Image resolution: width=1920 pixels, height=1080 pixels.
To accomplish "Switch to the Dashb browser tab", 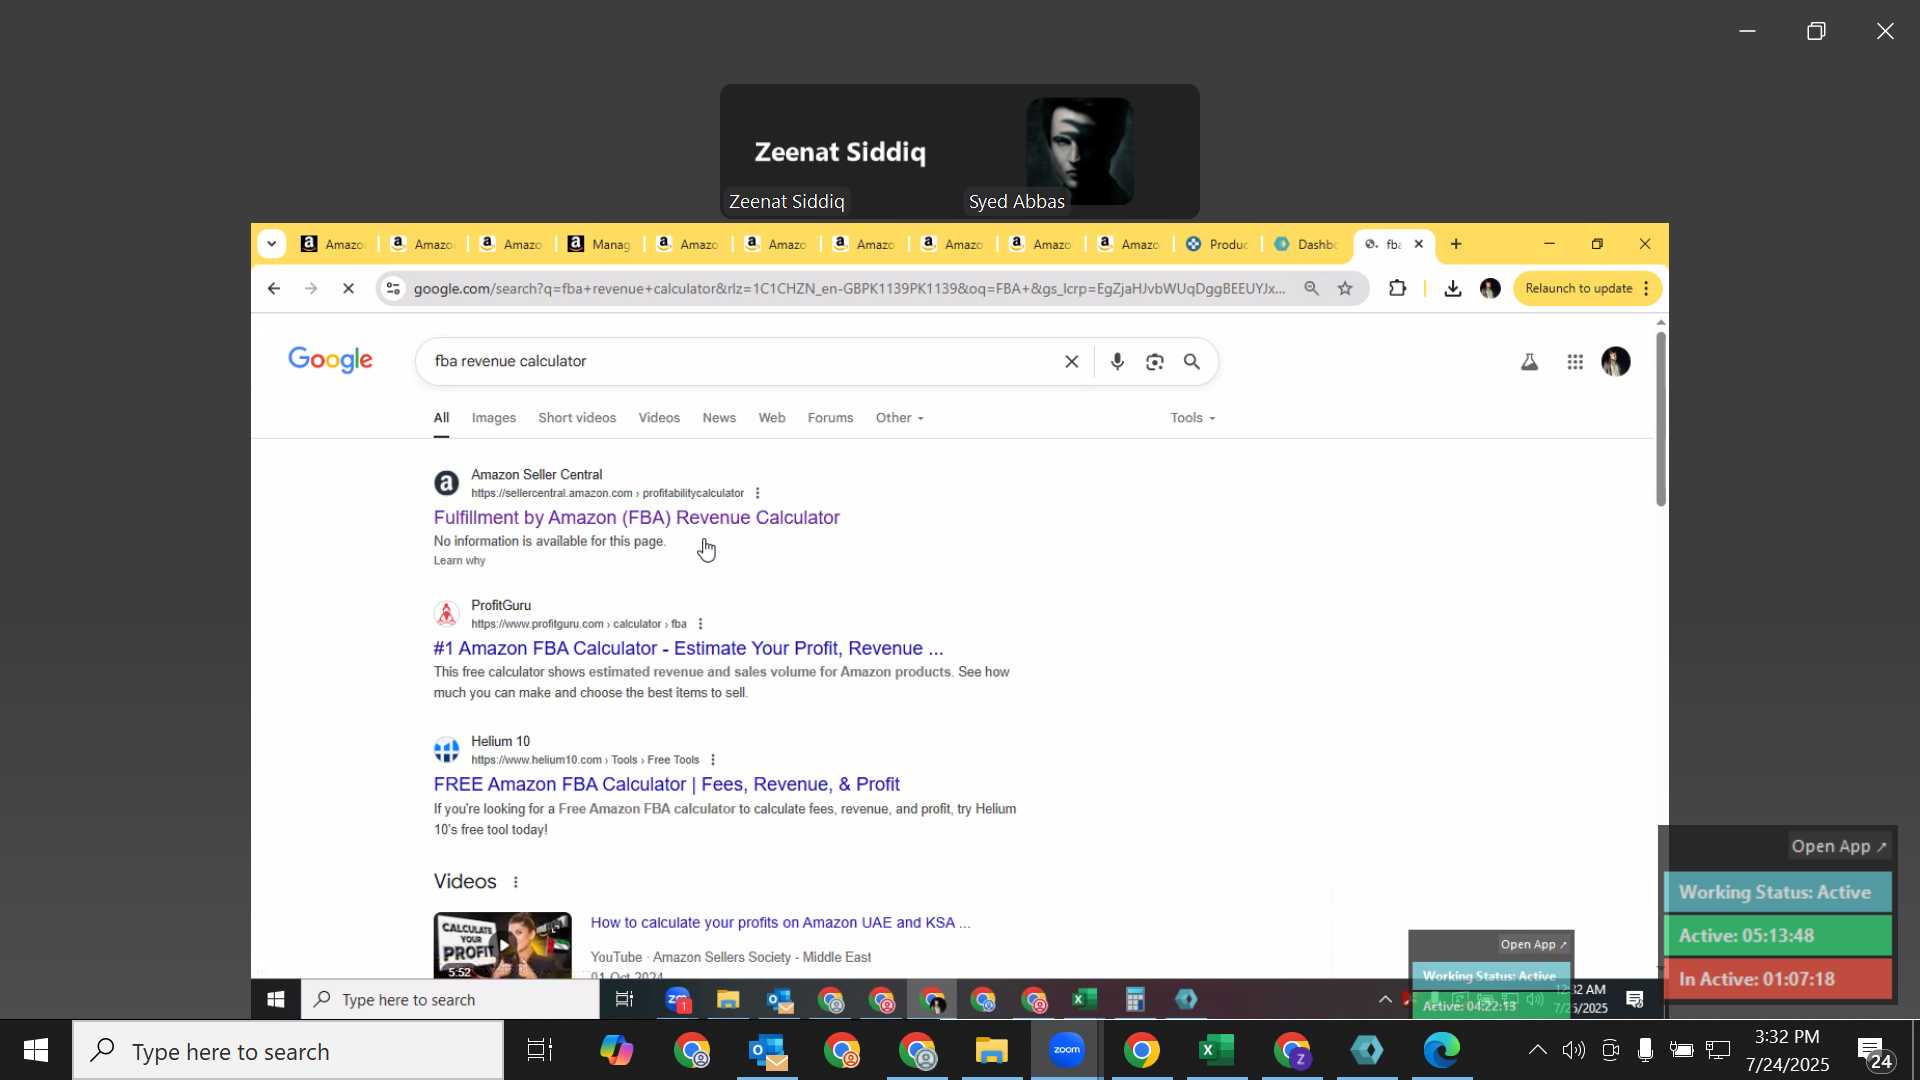I will pyautogui.click(x=1306, y=244).
